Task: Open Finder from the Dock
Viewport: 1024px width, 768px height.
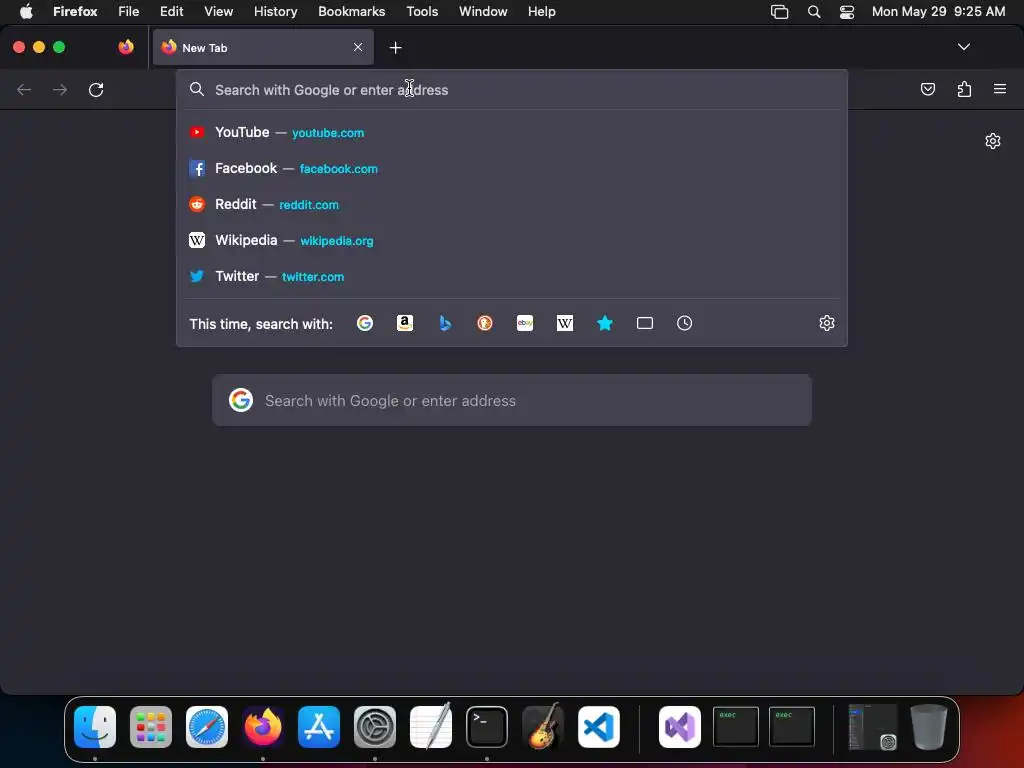Action: coord(95,727)
